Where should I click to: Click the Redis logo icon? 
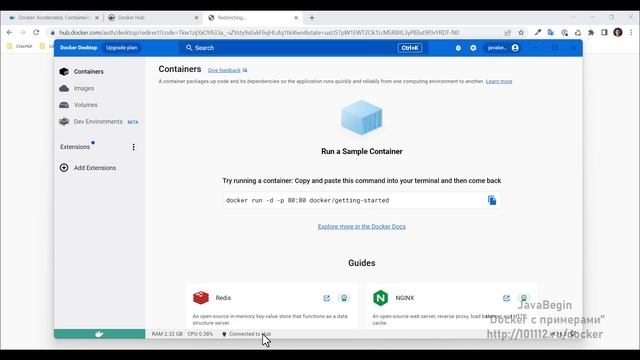point(201,298)
